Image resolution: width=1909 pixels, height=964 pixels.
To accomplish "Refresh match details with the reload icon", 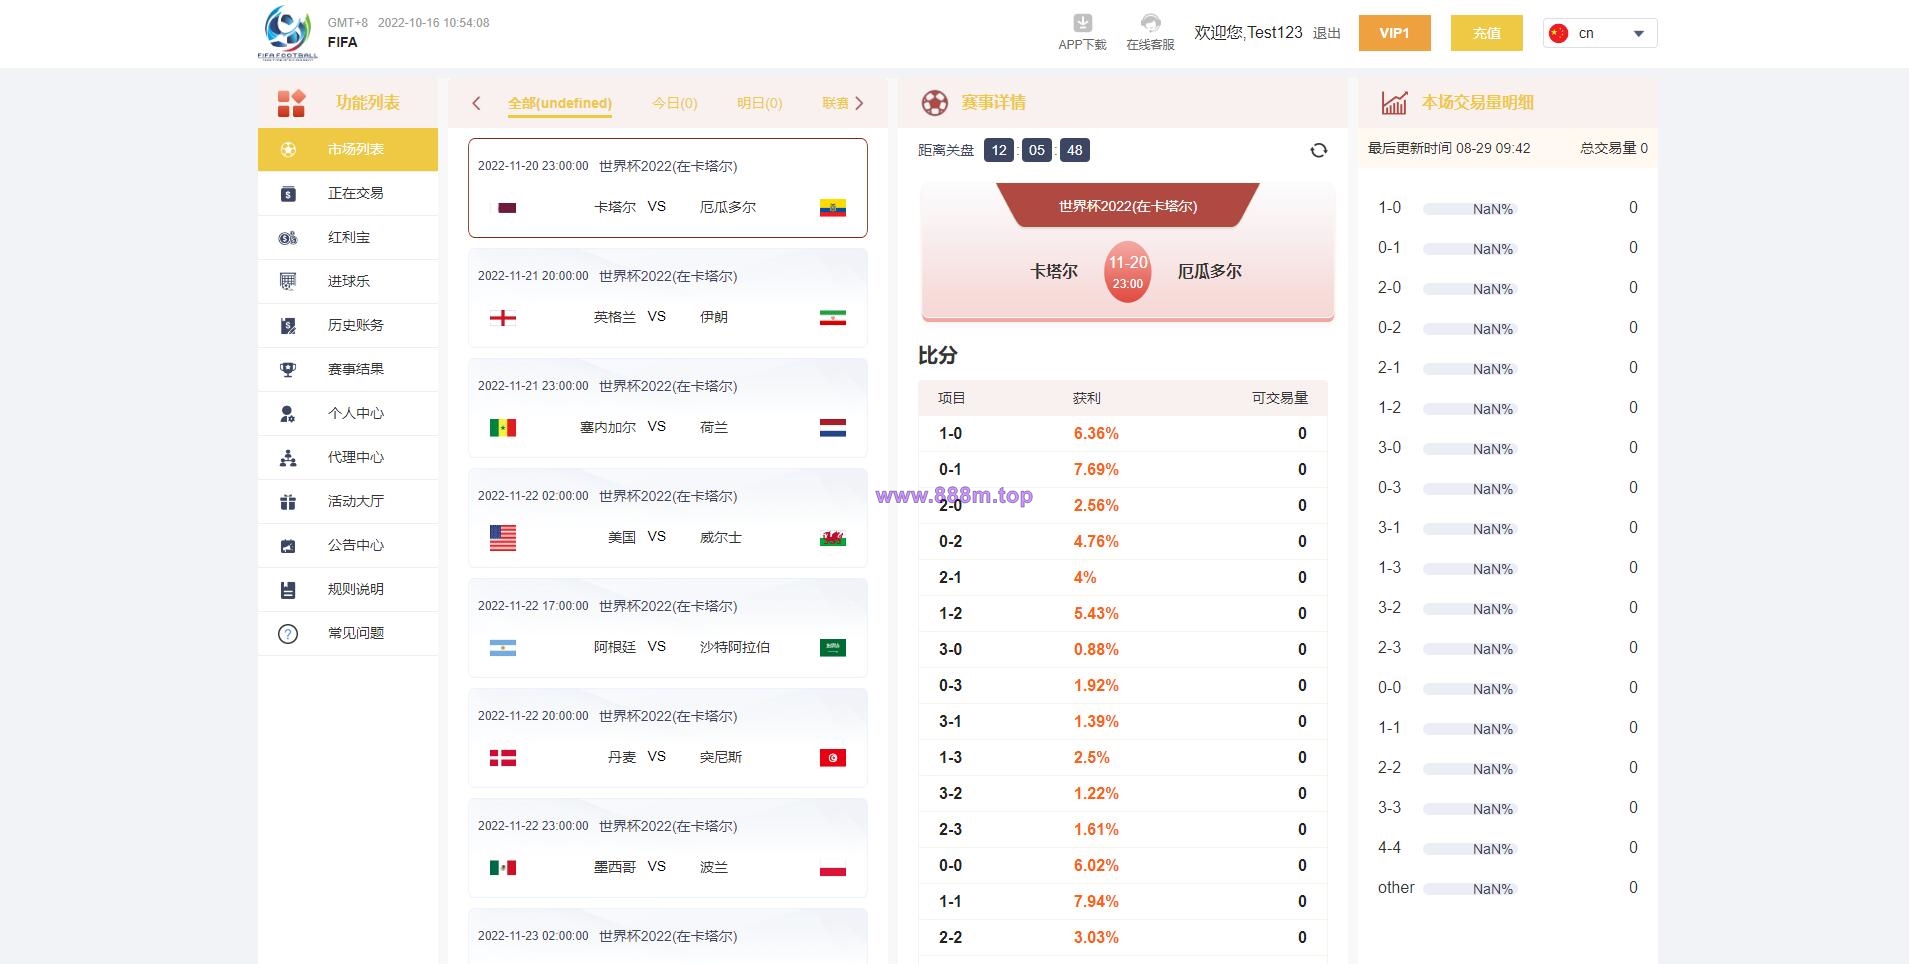I will pos(1319,150).
